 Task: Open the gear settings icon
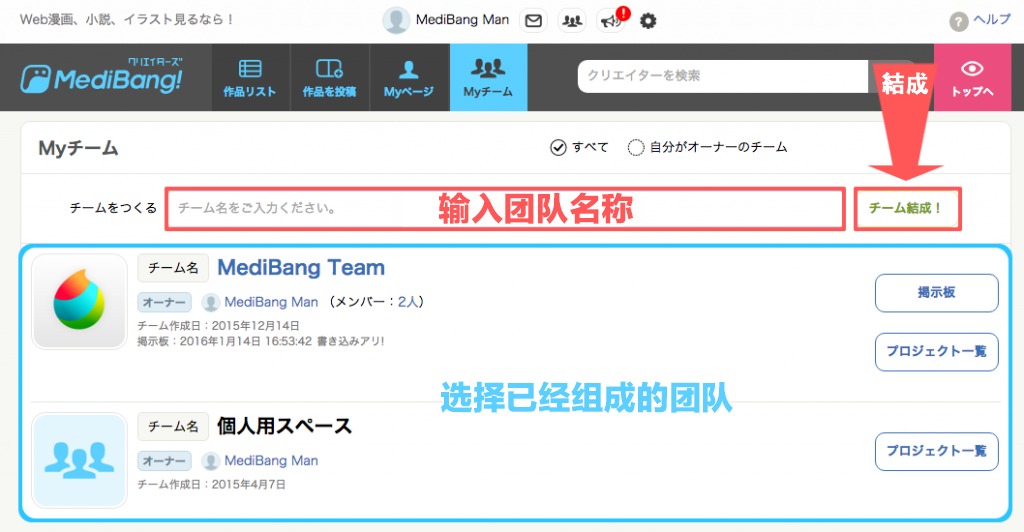tap(648, 21)
